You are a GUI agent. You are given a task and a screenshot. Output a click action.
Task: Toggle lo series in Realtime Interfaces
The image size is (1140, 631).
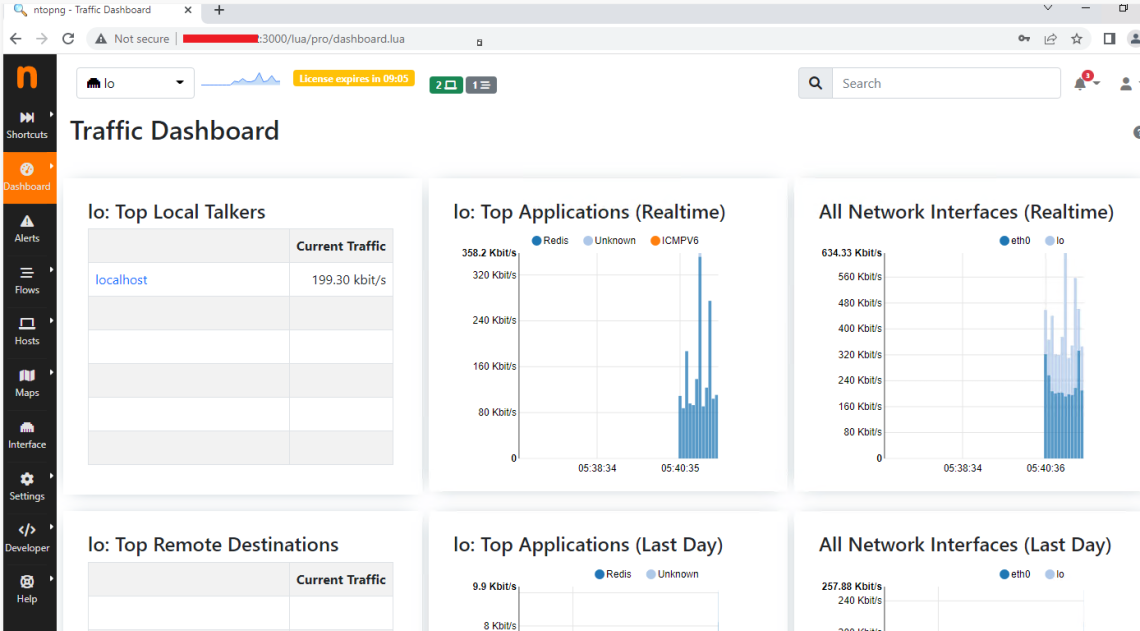click(x=1055, y=241)
